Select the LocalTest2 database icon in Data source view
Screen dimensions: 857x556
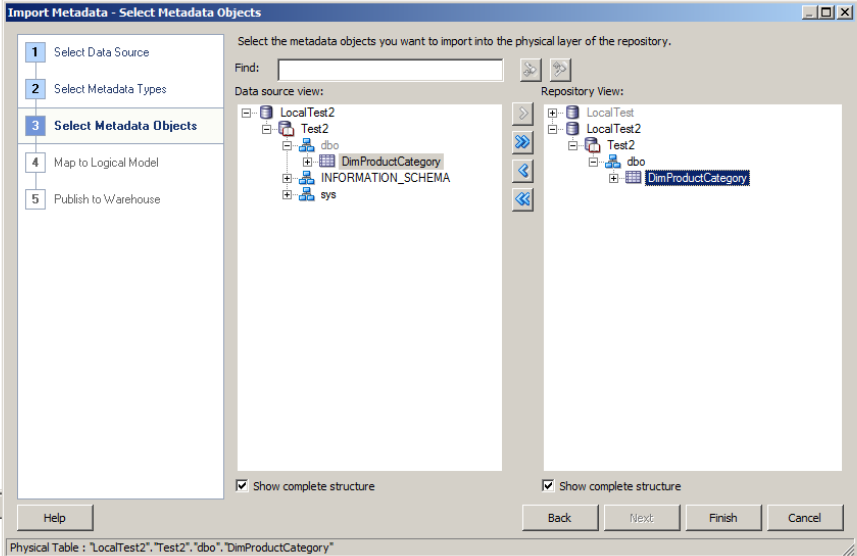click(x=266, y=113)
